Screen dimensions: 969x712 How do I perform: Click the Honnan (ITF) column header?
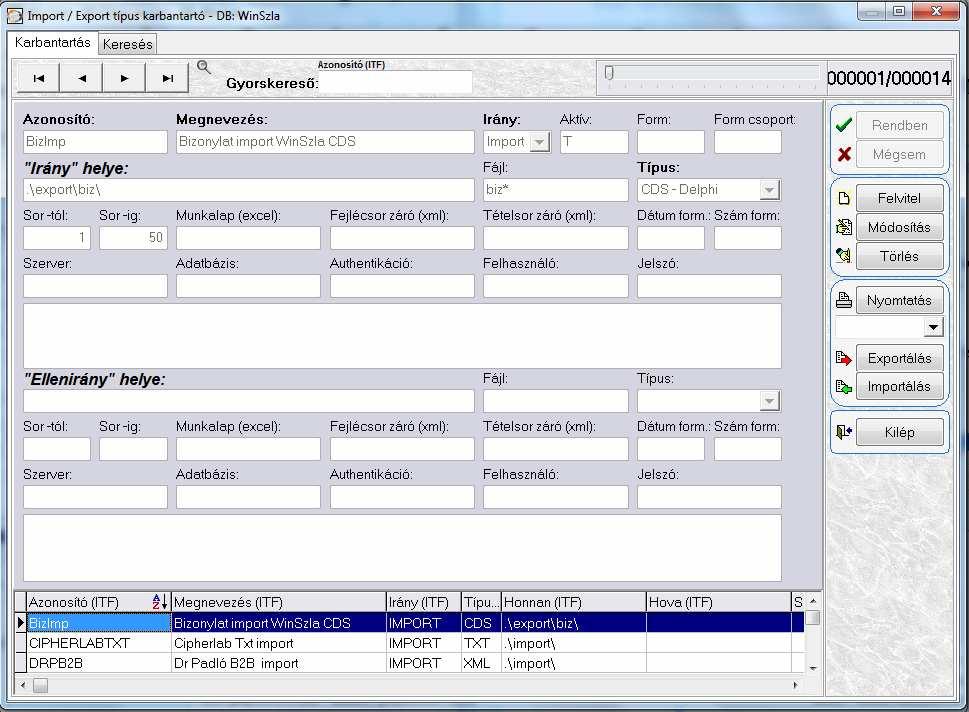(x=573, y=602)
